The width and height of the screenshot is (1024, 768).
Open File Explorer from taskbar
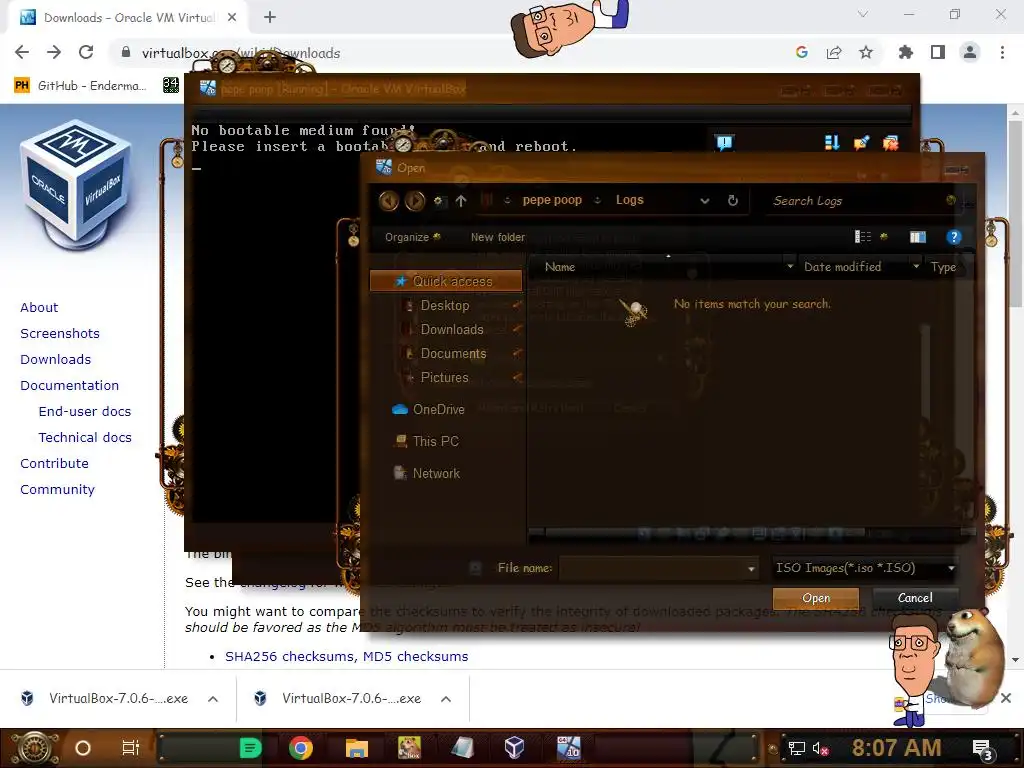coord(357,748)
